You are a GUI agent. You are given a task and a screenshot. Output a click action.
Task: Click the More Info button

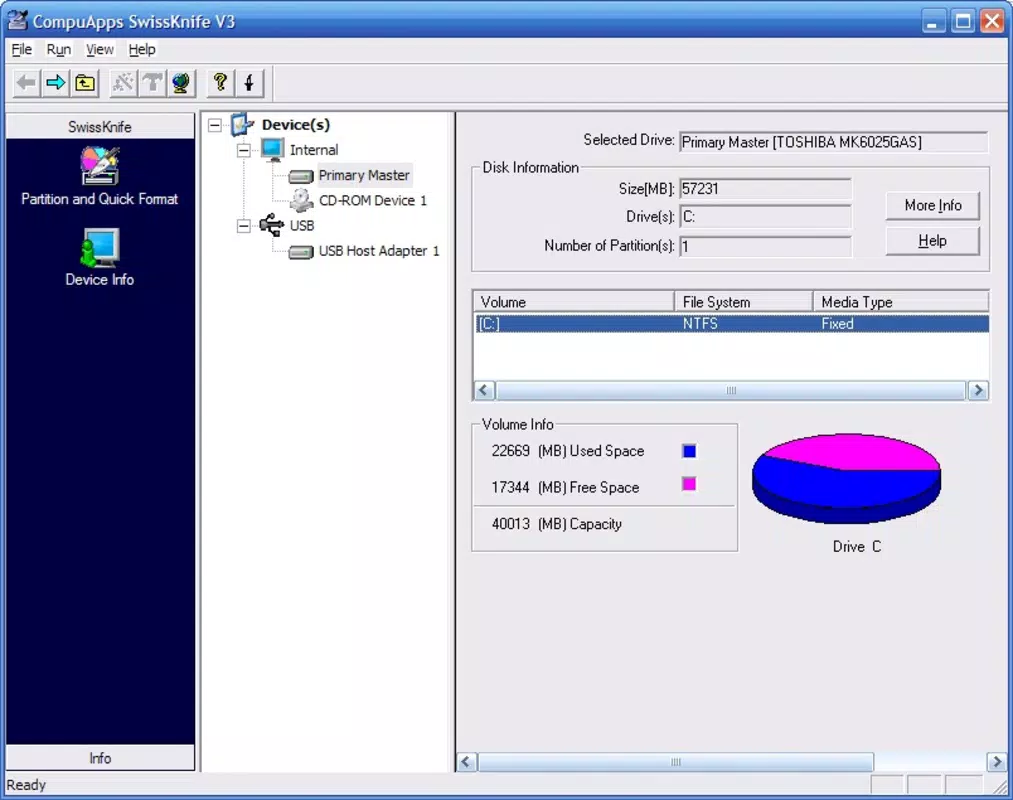932,205
